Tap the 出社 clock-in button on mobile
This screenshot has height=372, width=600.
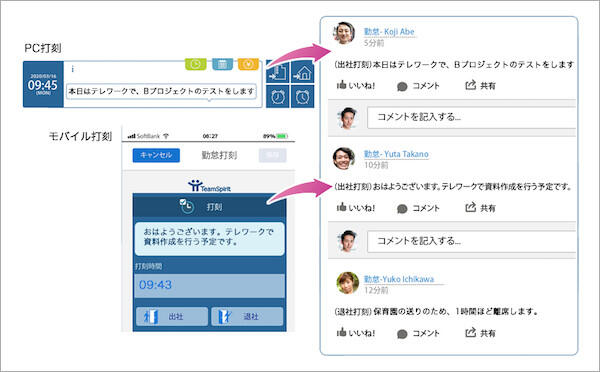point(172,317)
